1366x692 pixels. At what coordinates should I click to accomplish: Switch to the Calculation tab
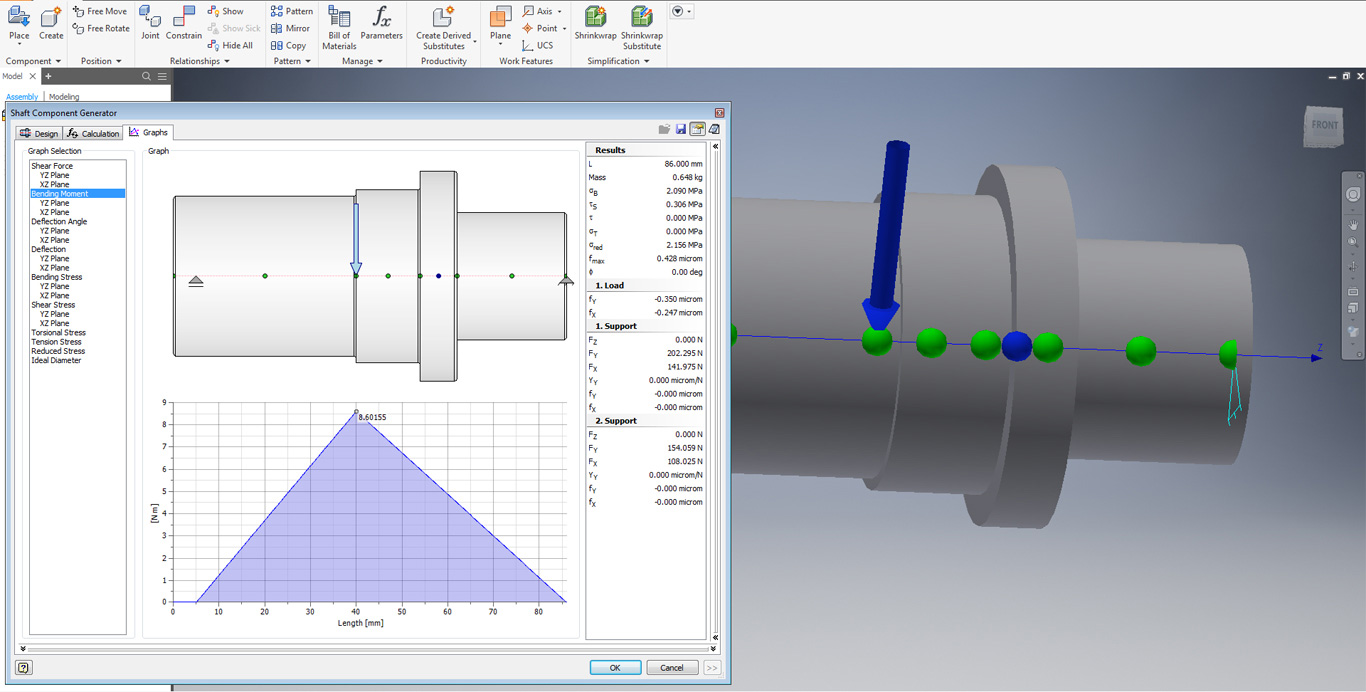click(93, 133)
